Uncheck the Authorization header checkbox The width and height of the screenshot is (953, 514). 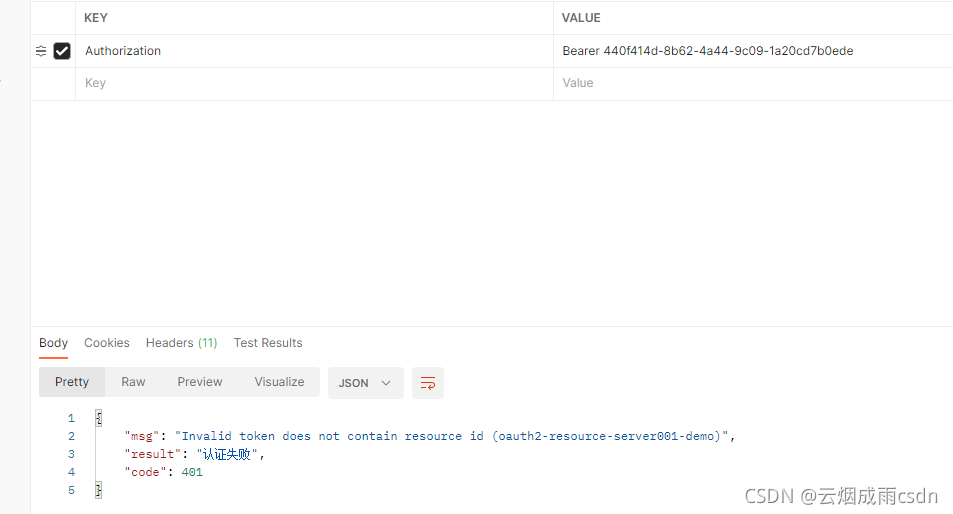click(62, 51)
